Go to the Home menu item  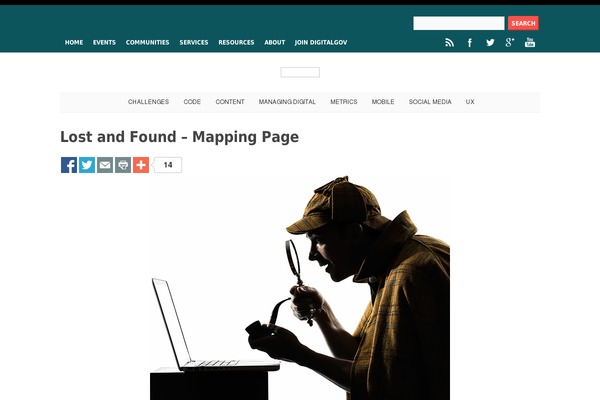[x=74, y=42]
